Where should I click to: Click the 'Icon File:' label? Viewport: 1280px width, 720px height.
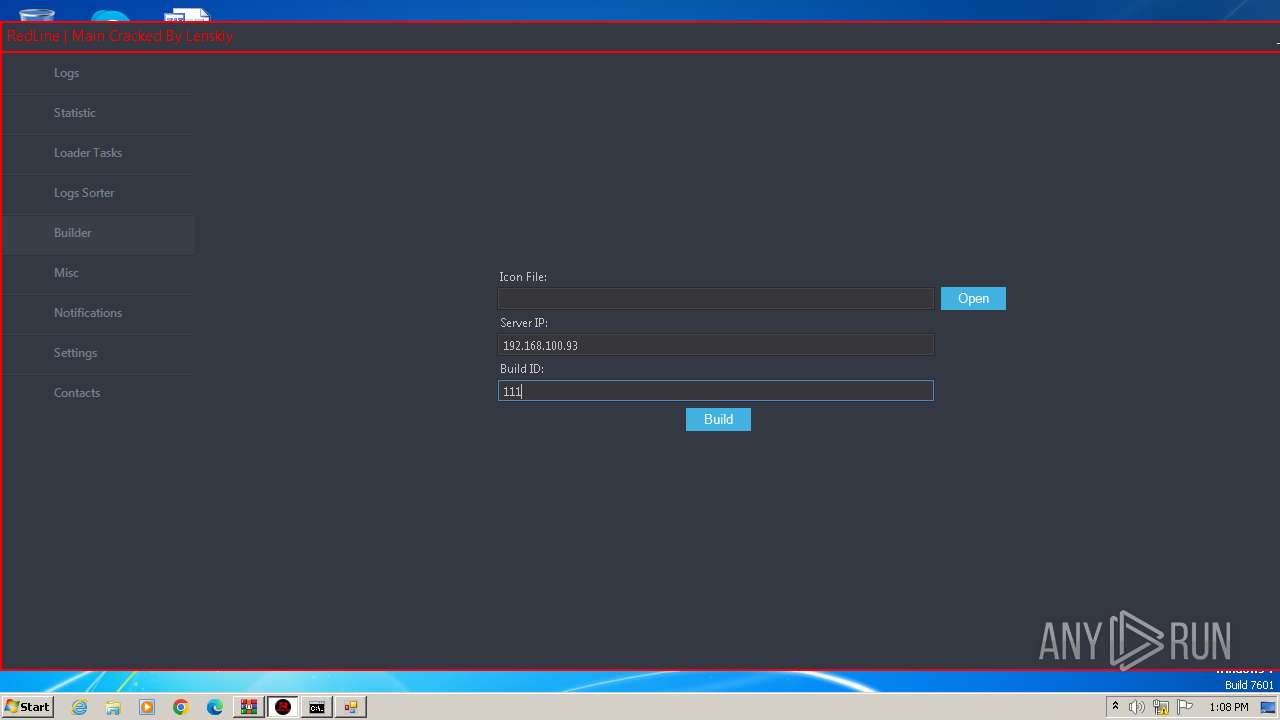pyautogui.click(x=523, y=277)
